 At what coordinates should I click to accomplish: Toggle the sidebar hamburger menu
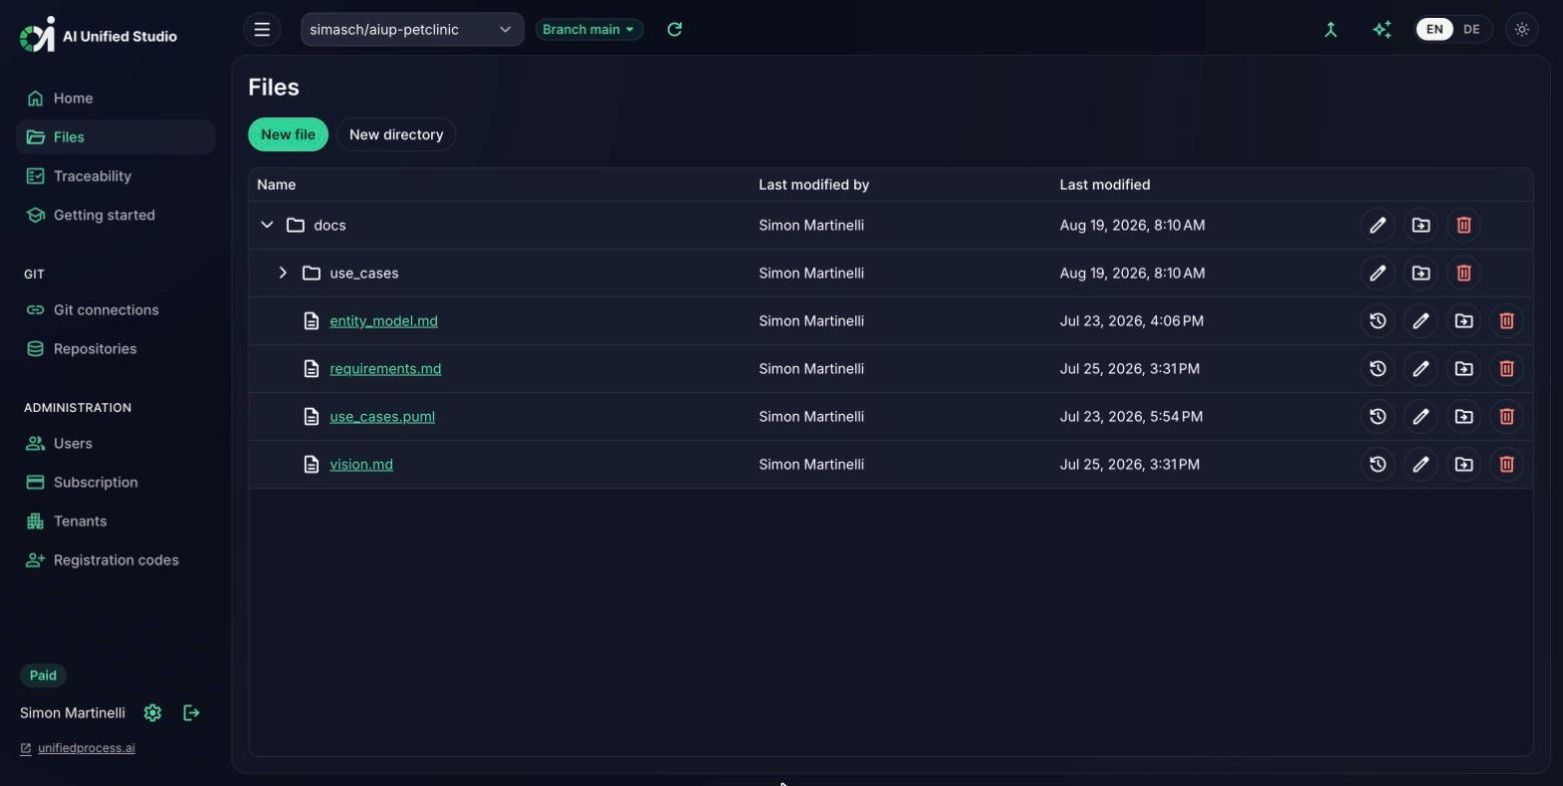262,30
